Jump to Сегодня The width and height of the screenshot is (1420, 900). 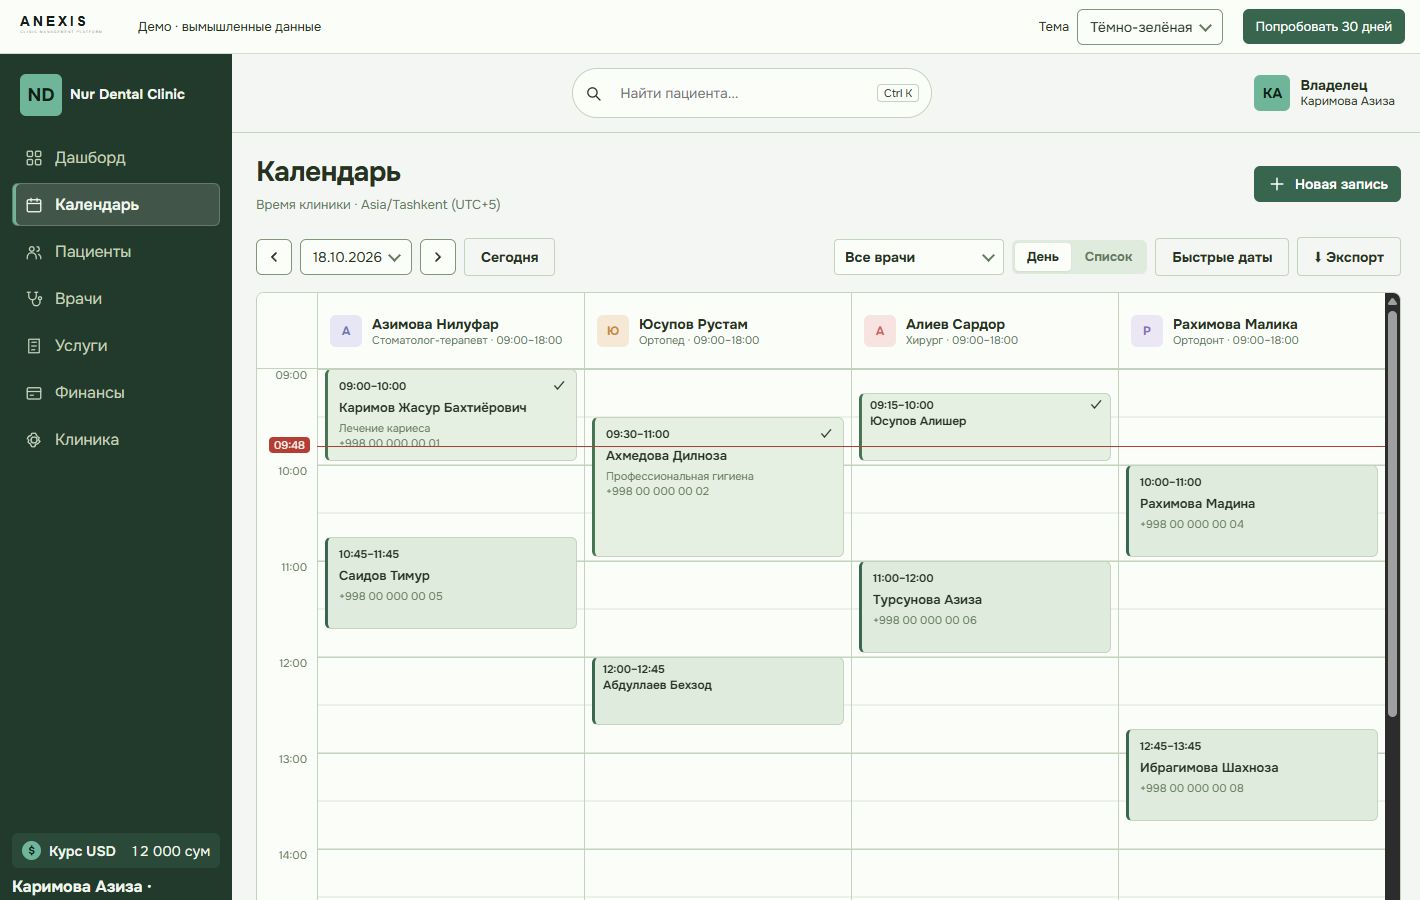[509, 257]
